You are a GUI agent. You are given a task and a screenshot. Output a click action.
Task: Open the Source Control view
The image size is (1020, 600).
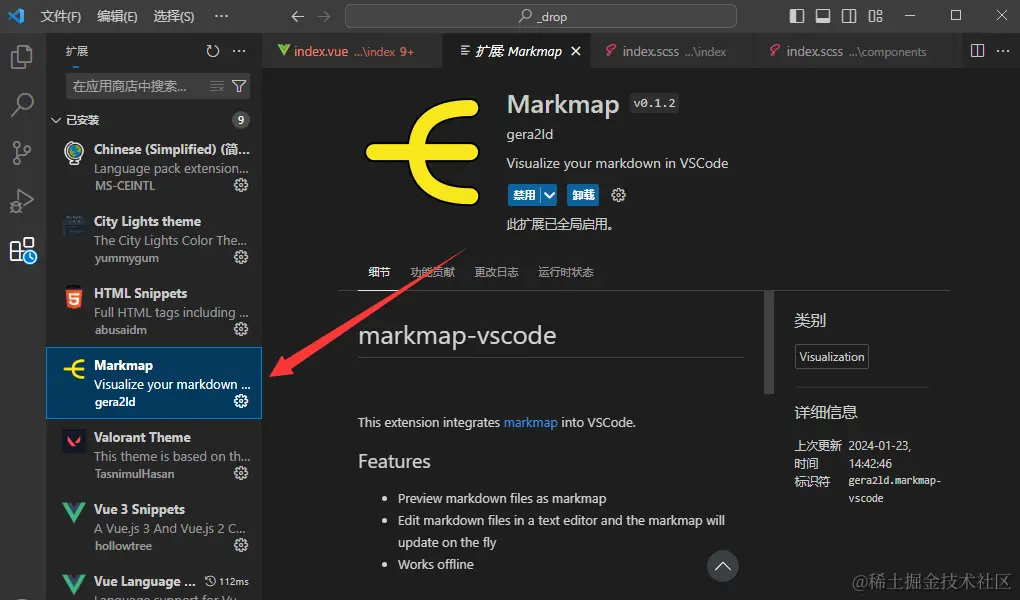pos(20,153)
